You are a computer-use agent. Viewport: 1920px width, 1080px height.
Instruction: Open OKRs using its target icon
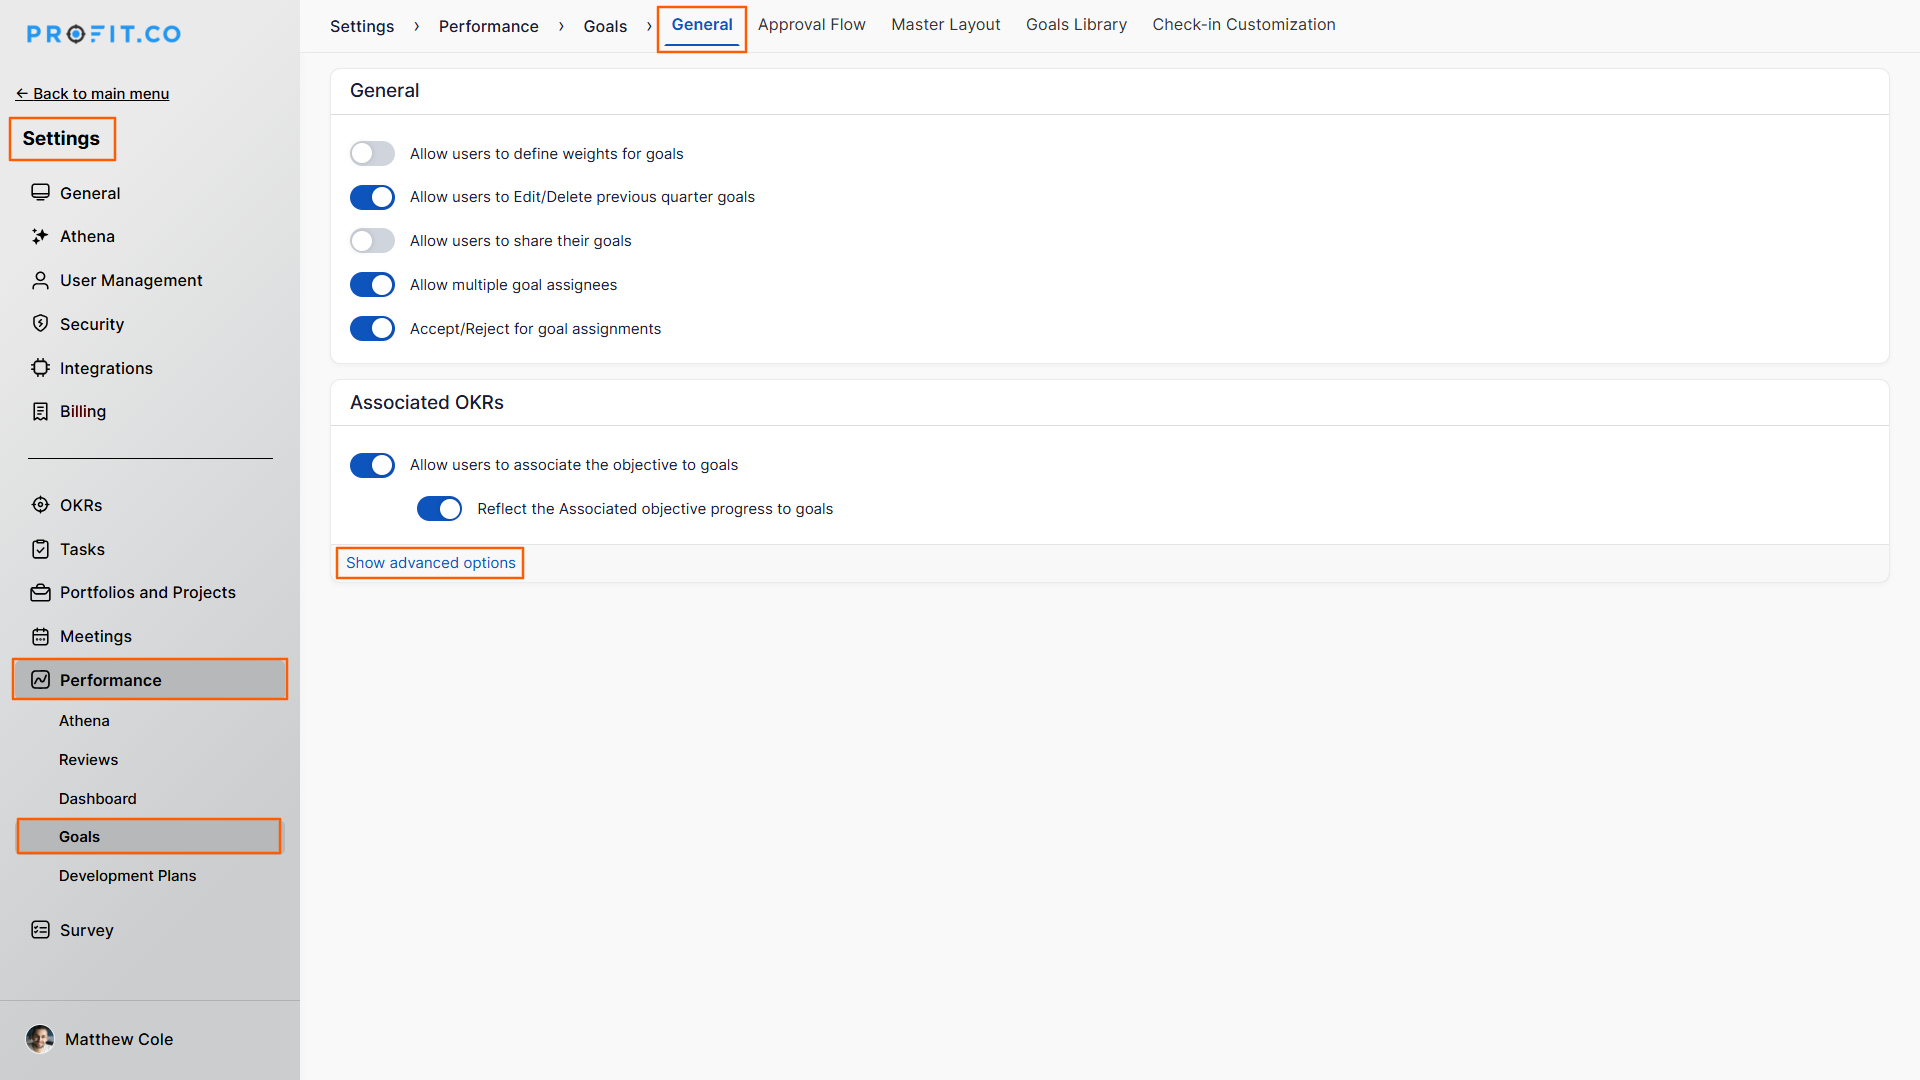pos(40,505)
